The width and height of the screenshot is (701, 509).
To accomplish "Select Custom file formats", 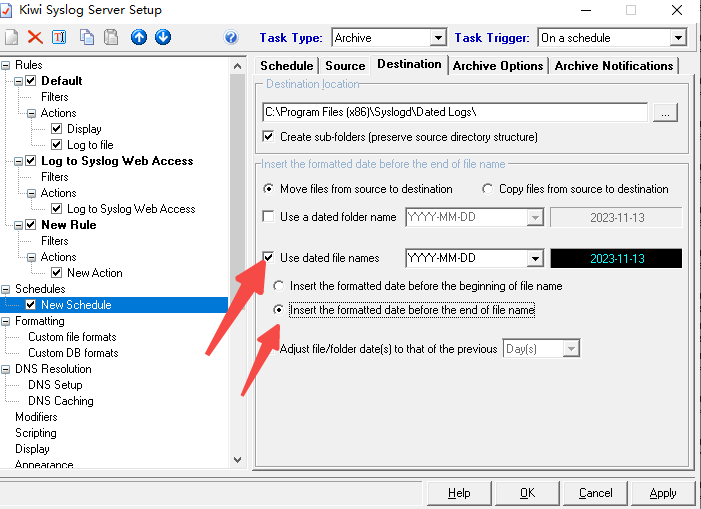I will click(72, 337).
